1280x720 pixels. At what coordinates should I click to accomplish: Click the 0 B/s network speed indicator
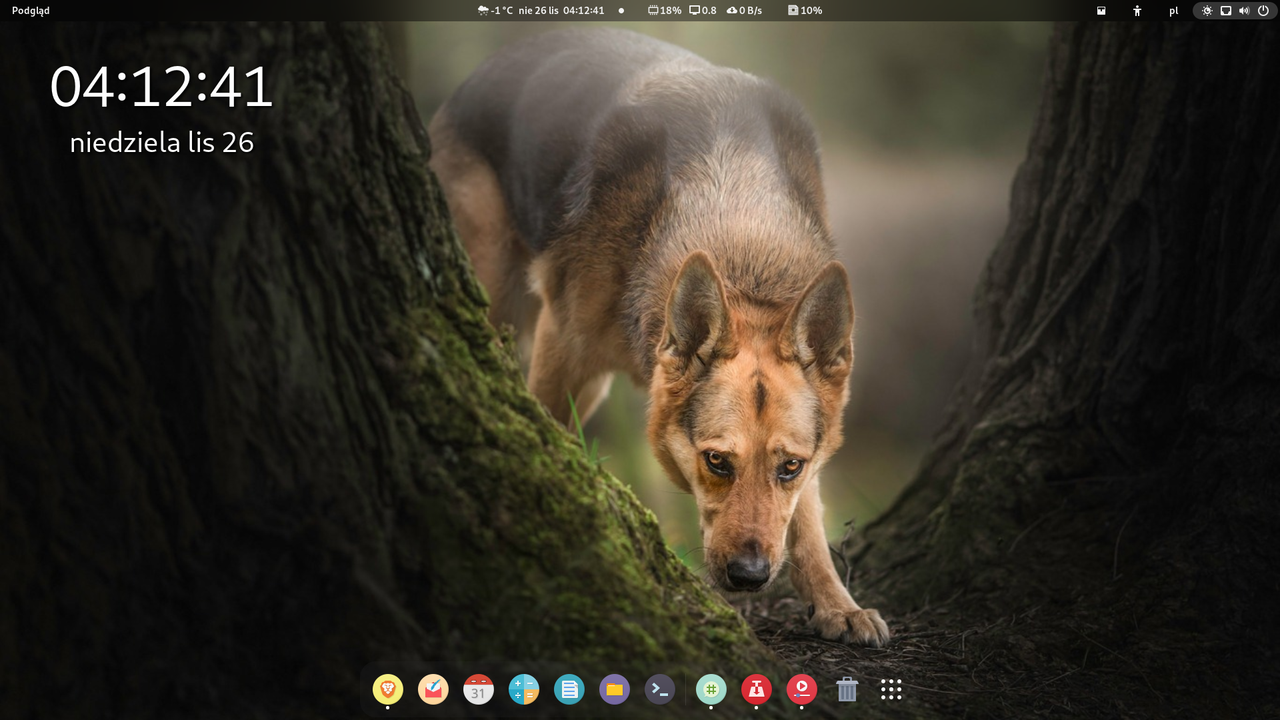point(744,10)
